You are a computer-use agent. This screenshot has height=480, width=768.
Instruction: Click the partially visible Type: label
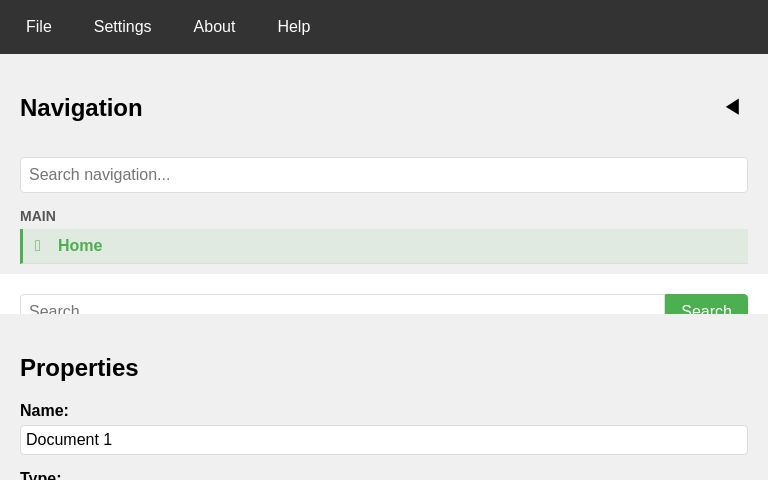coord(40,476)
